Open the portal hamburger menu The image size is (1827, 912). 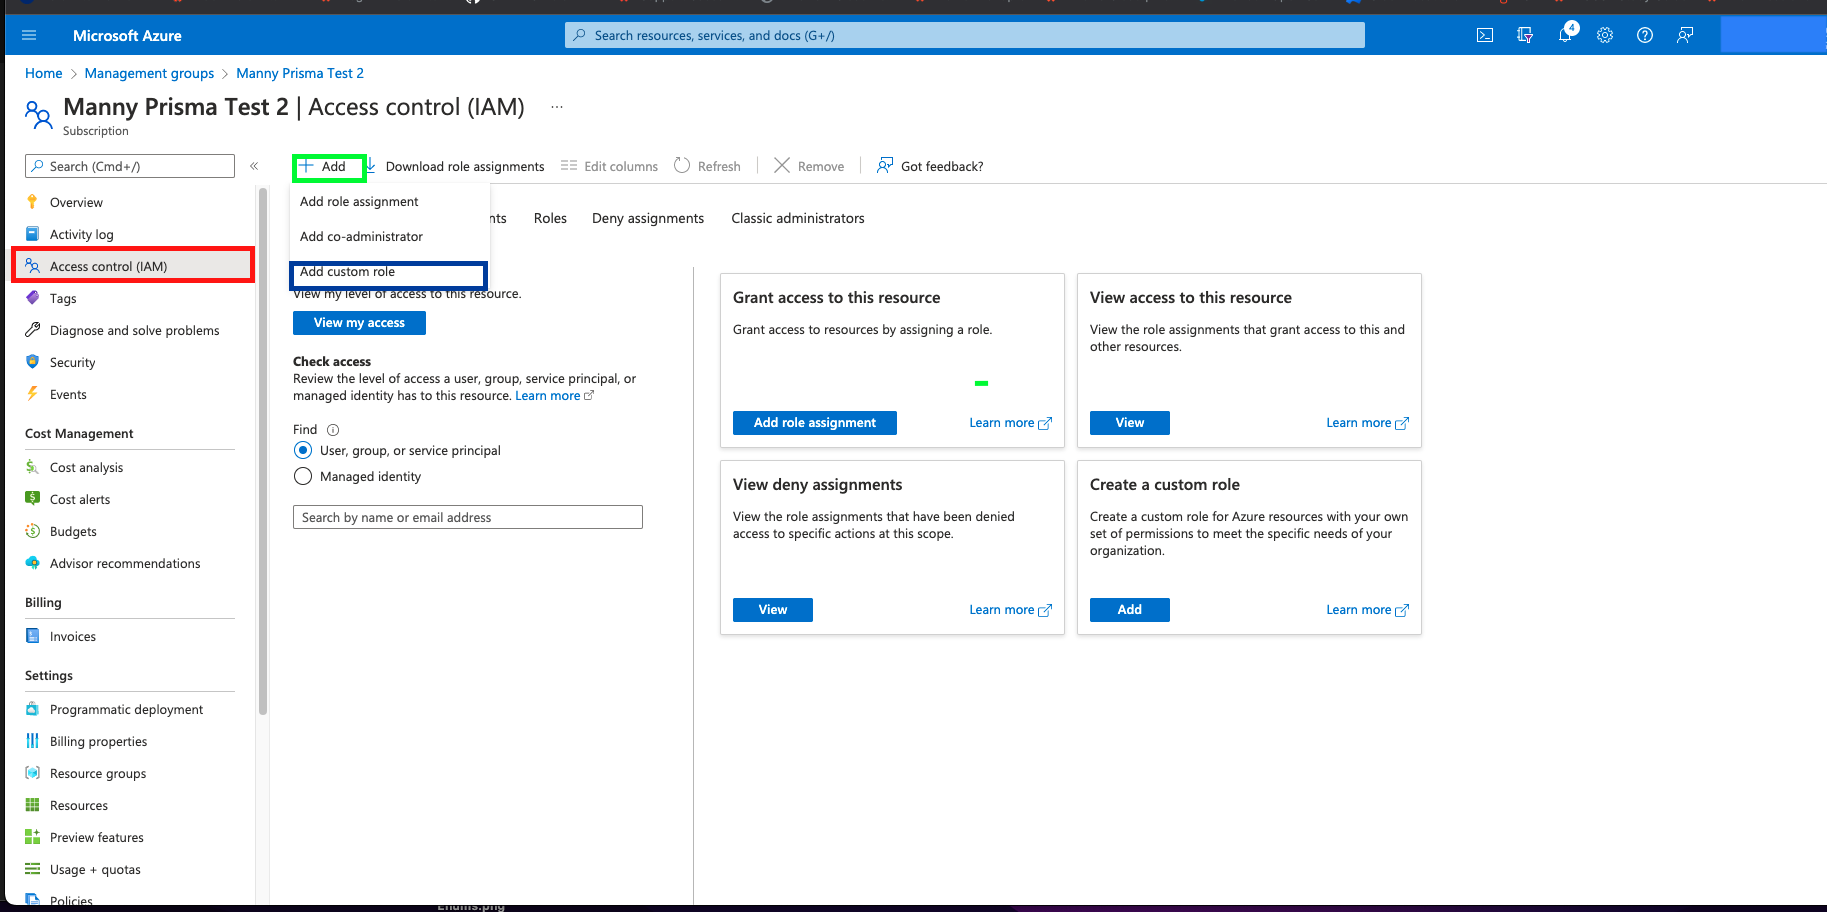(29, 35)
